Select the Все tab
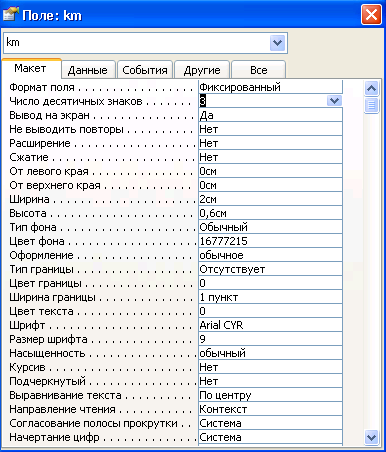The width and height of the screenshot is (386, 452). pos(259,70)
